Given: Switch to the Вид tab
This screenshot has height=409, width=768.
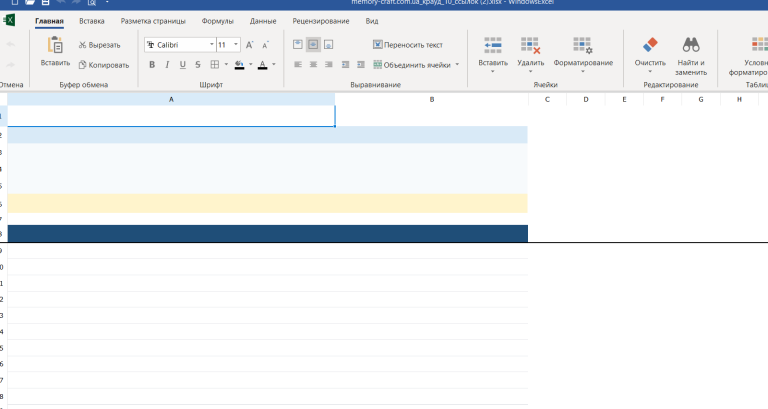Looking at the screenshot, I should pos(372,21).
